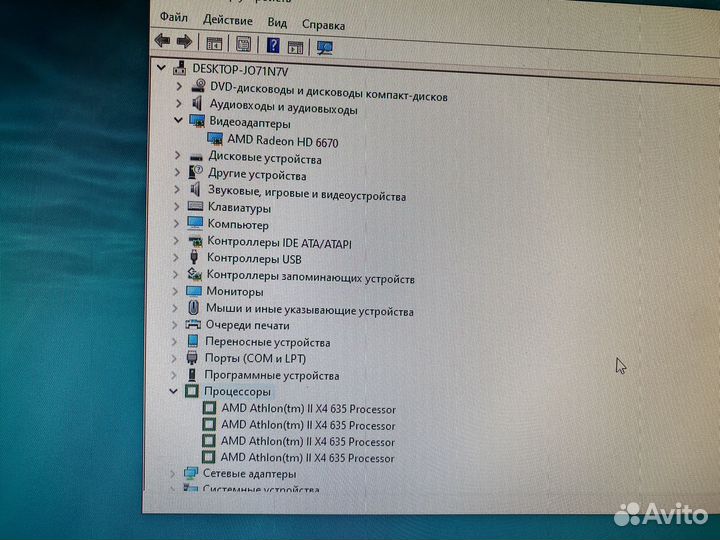The width and height of the screenshot is (720, 540).
Task: Select the Мониторы label
Action: pyautogui.click(x=235, y=291)
